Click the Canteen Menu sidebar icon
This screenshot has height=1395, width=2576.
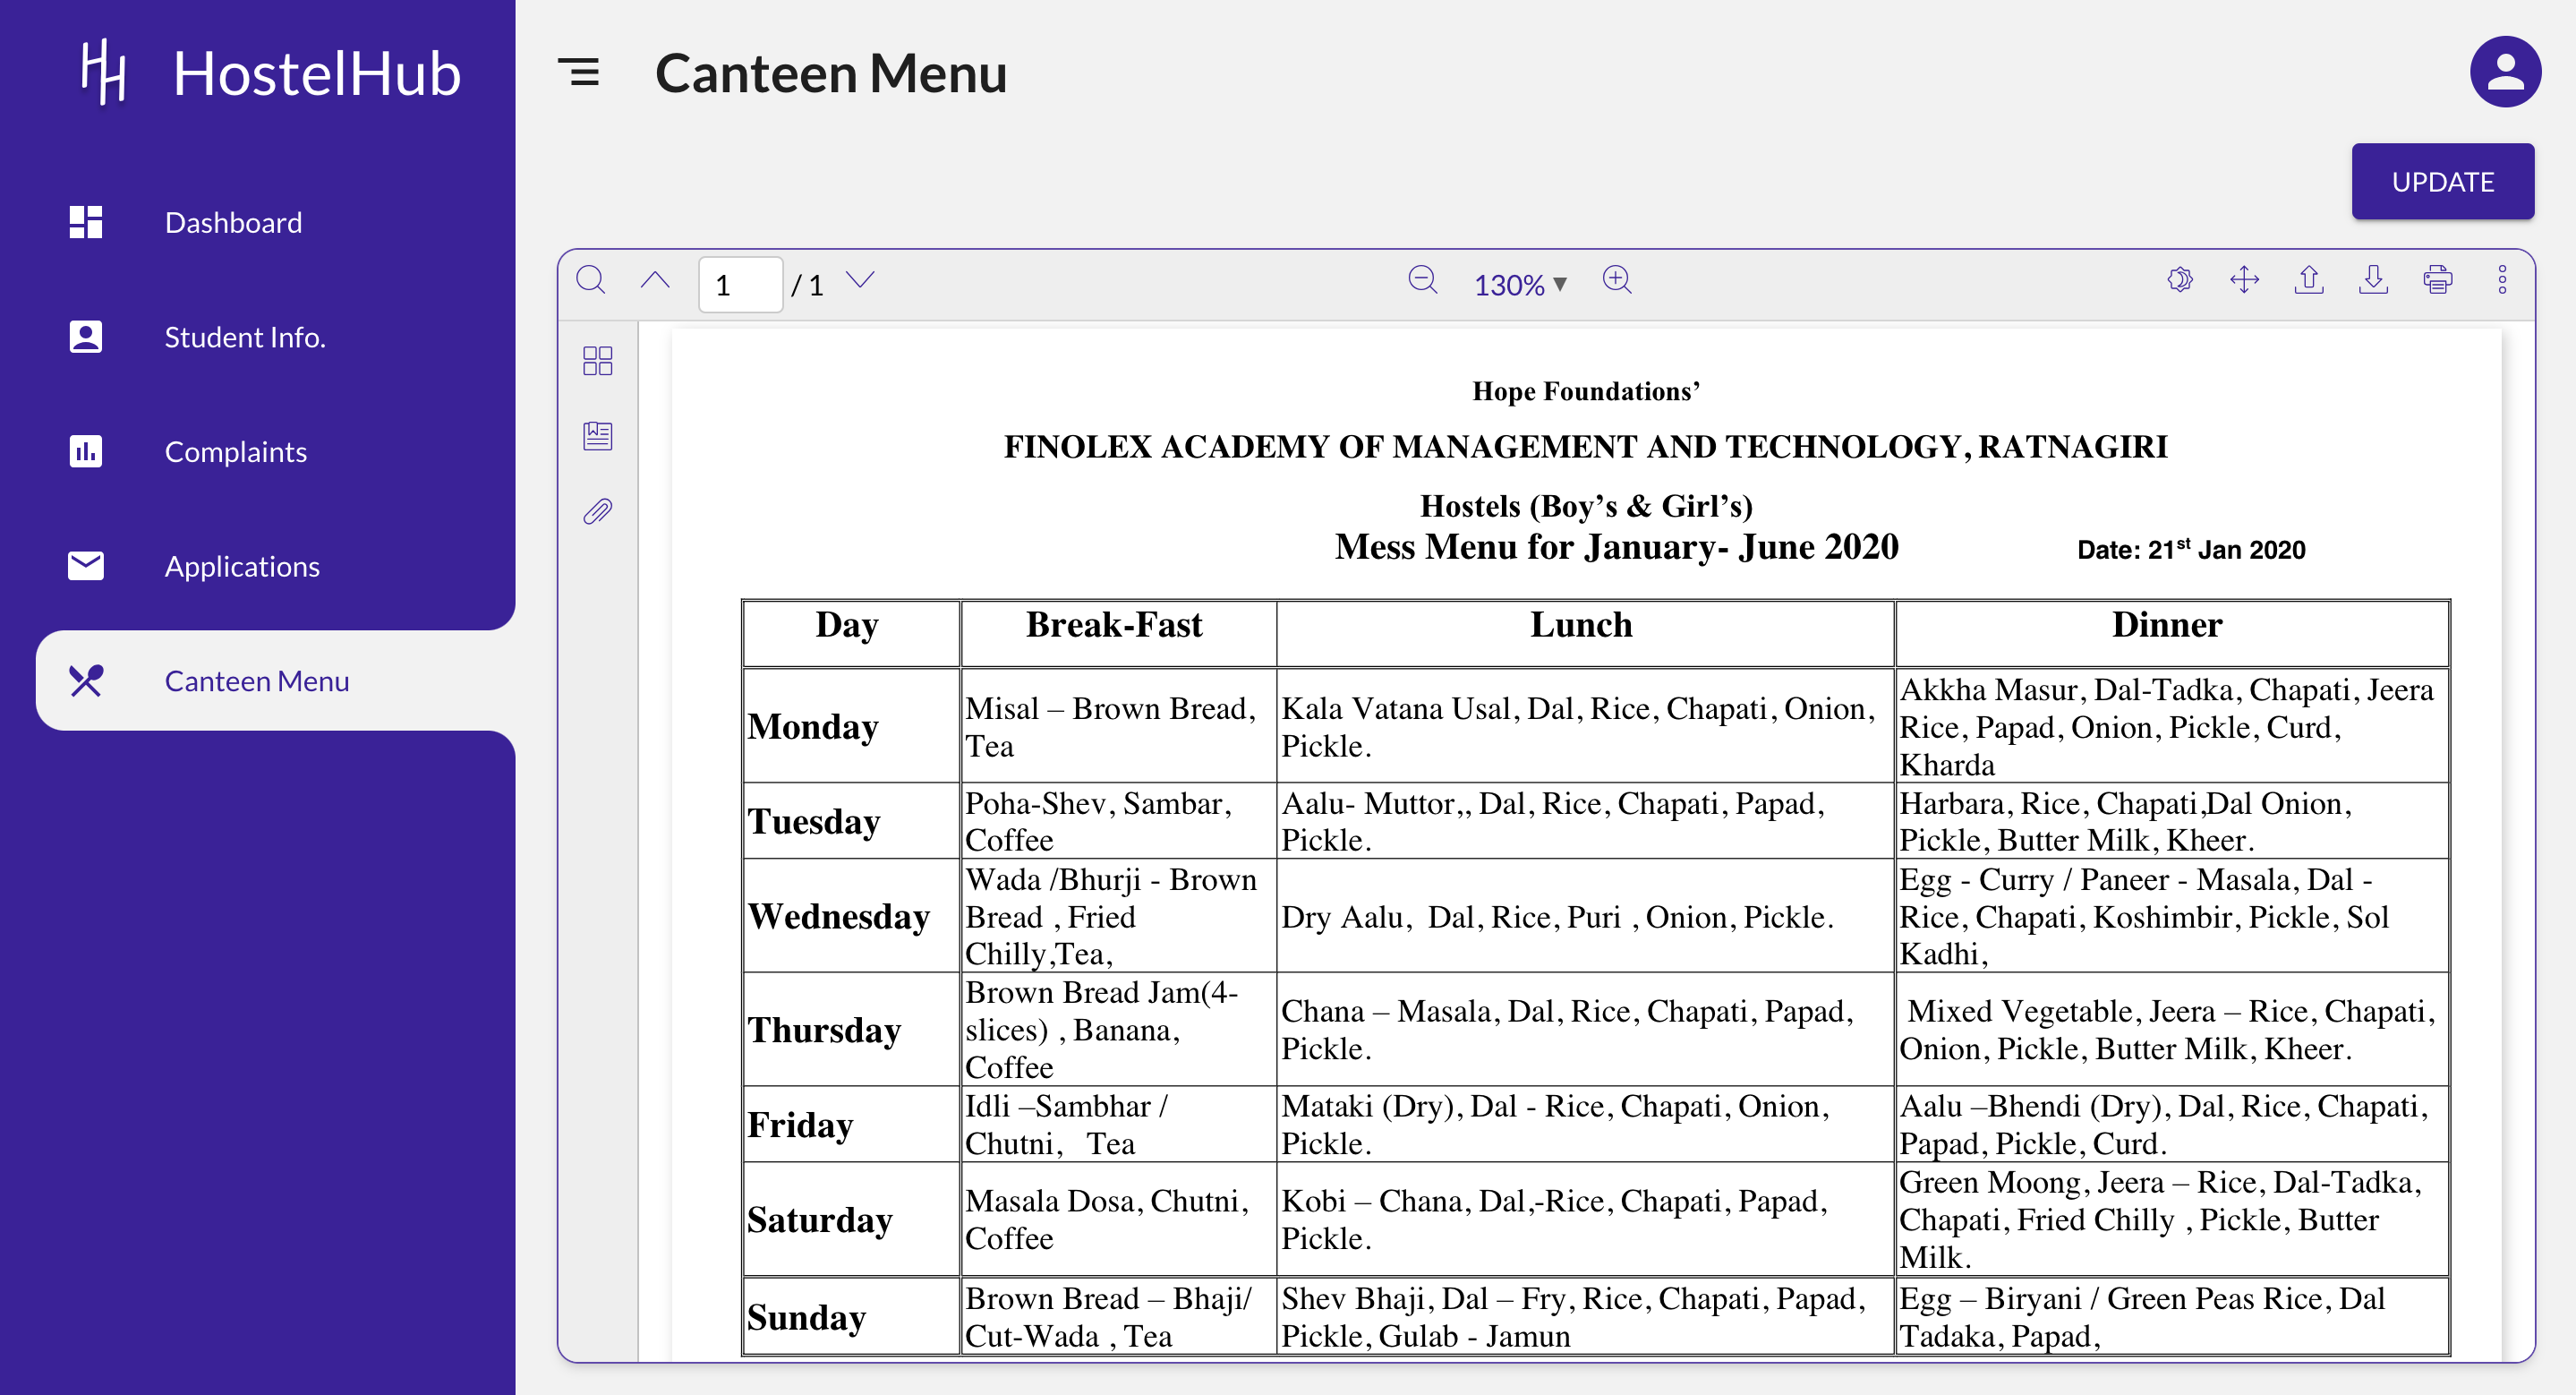(x=86, y=680)
